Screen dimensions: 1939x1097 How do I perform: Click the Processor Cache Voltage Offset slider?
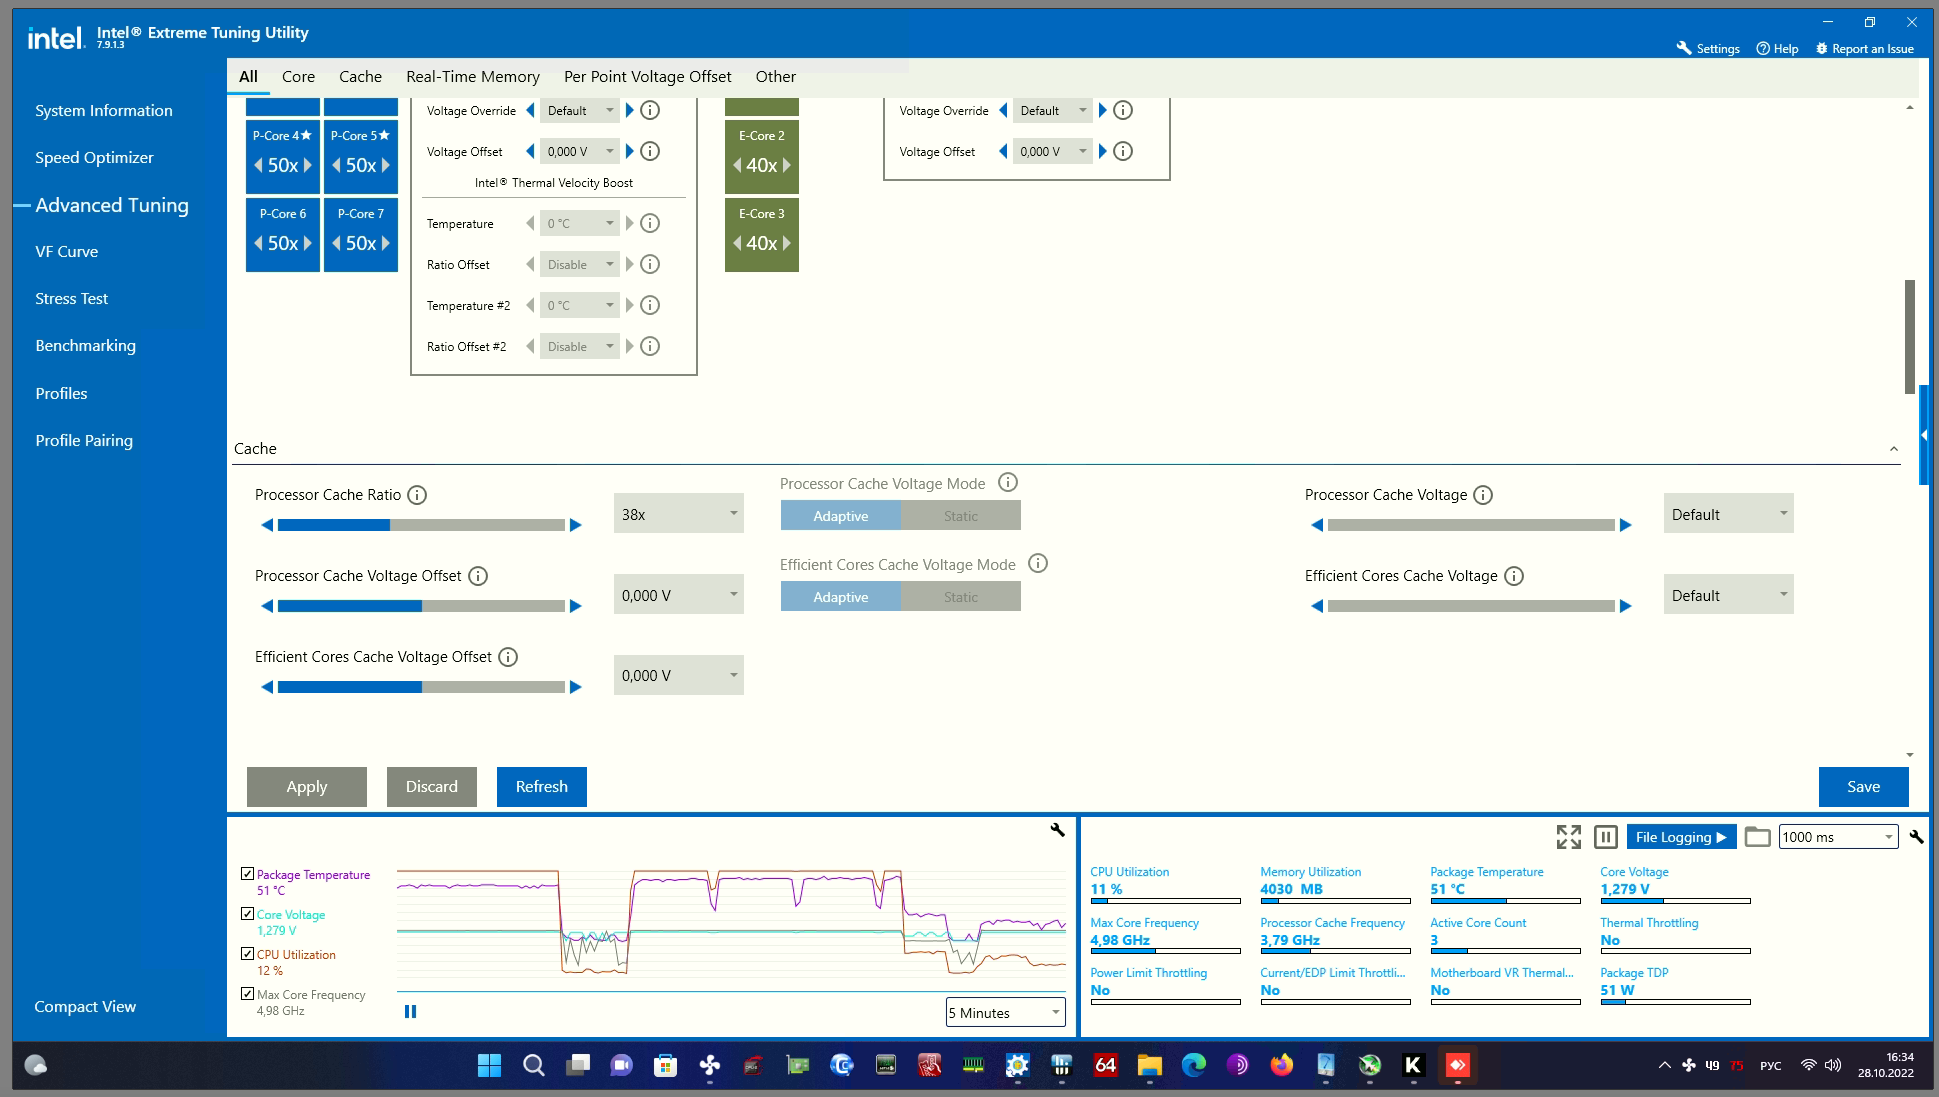click(x=421, y=606)
